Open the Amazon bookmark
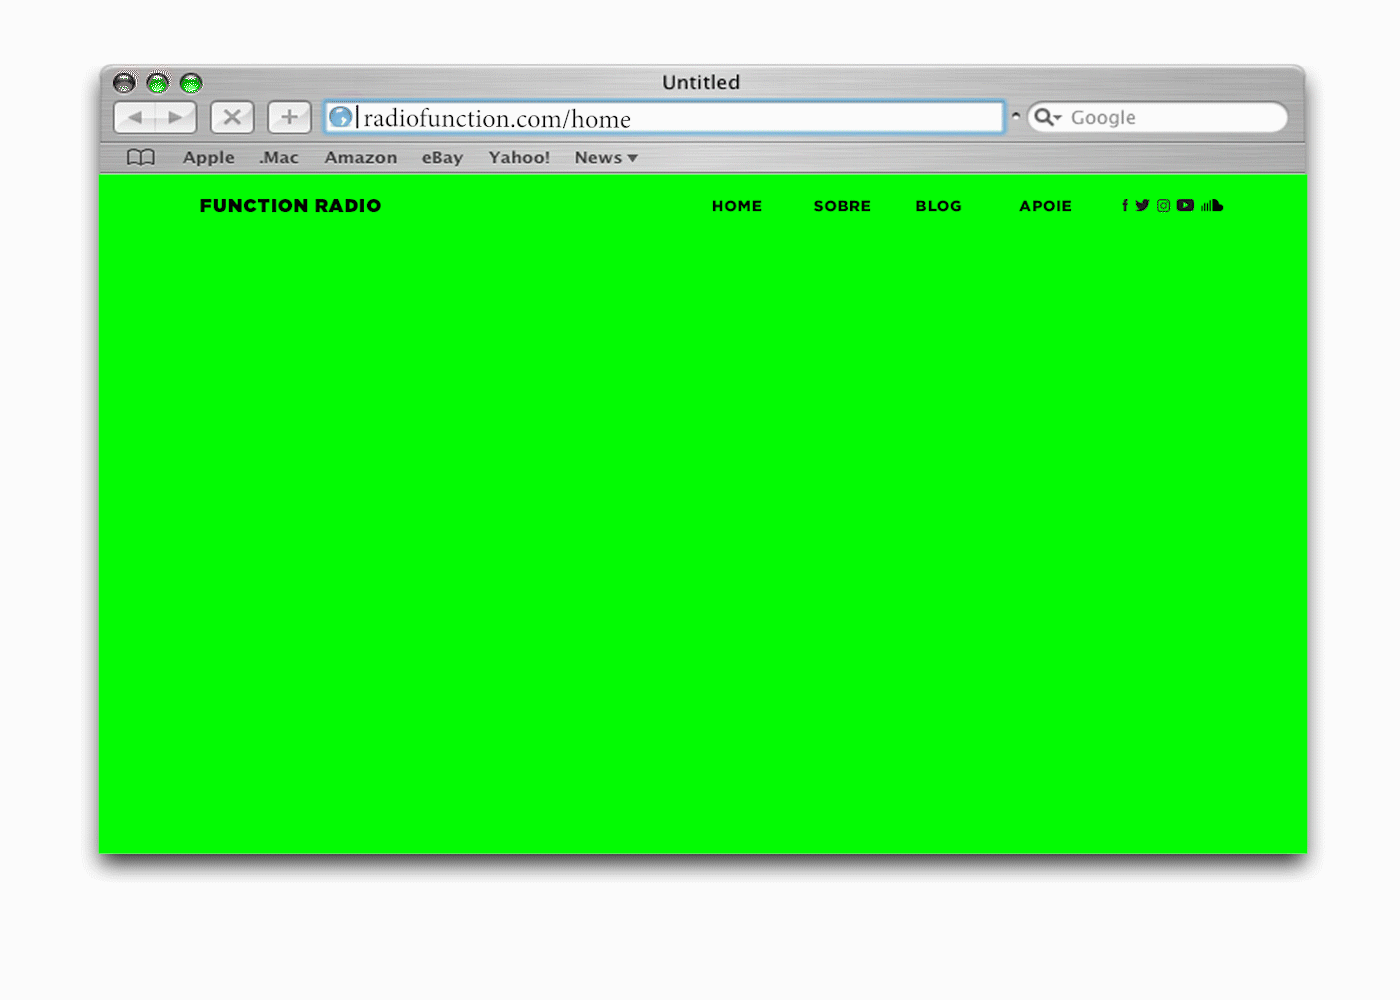1400x1000 pixels. click(x=361, y=157)
